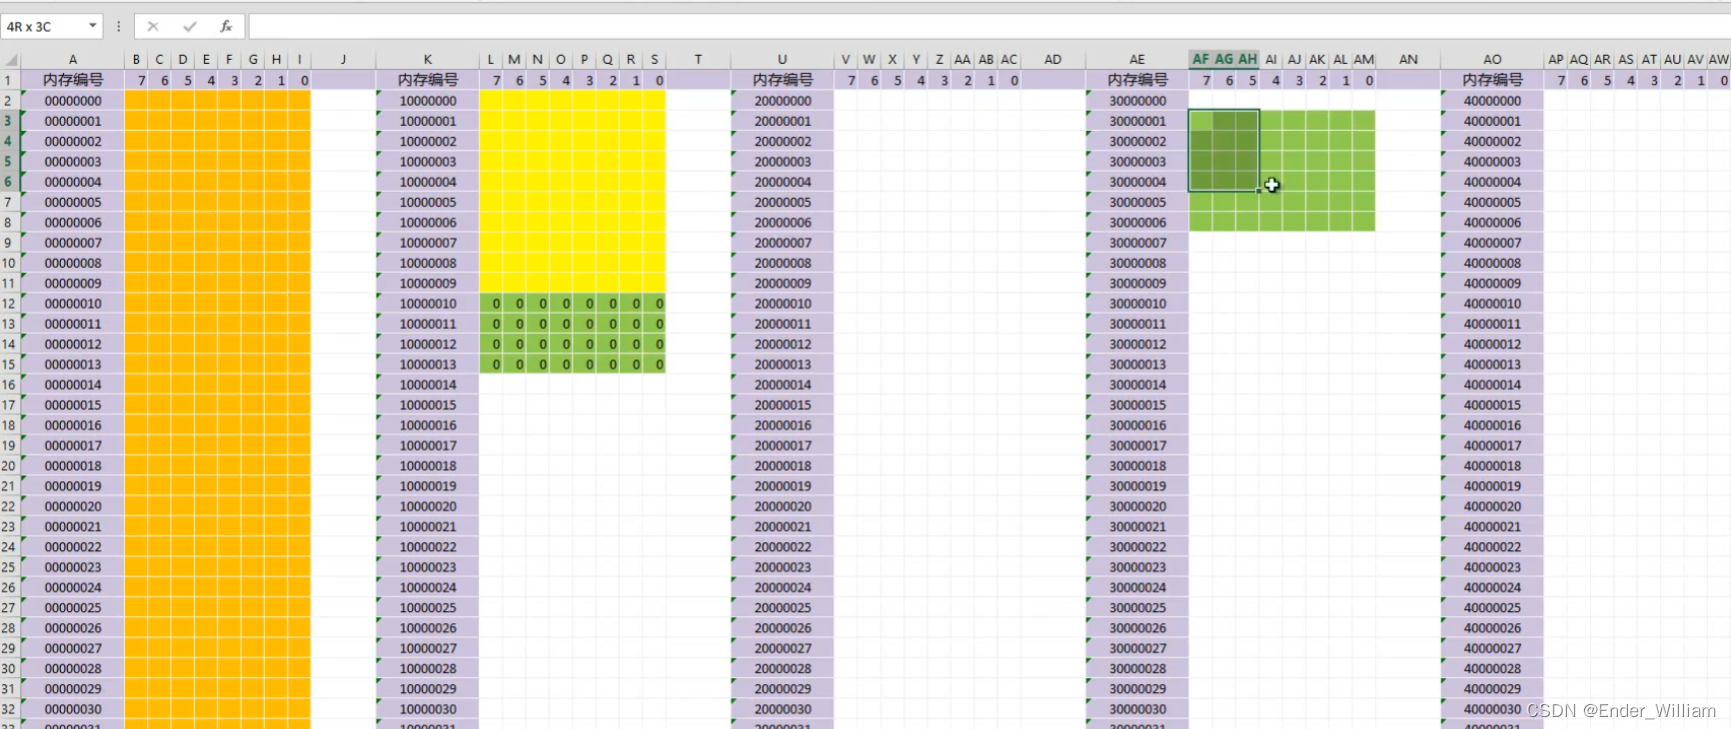Select column J header
Viewport: 1731px width, 729px height.
pos(343,59)
